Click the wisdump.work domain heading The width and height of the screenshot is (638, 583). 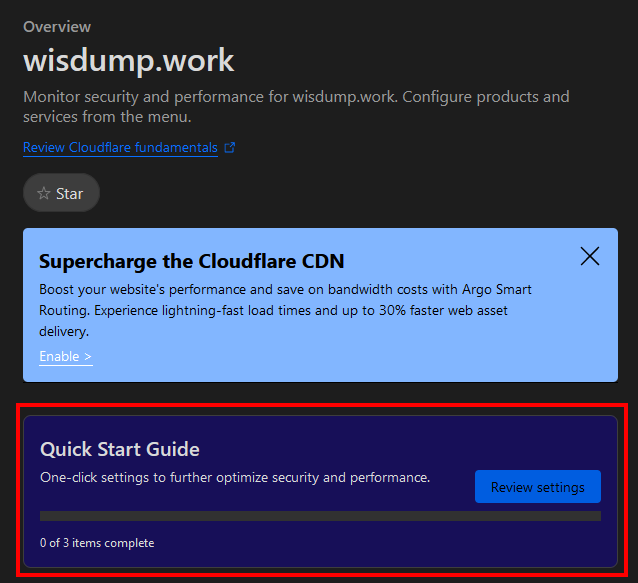click(x=128, y=61)
